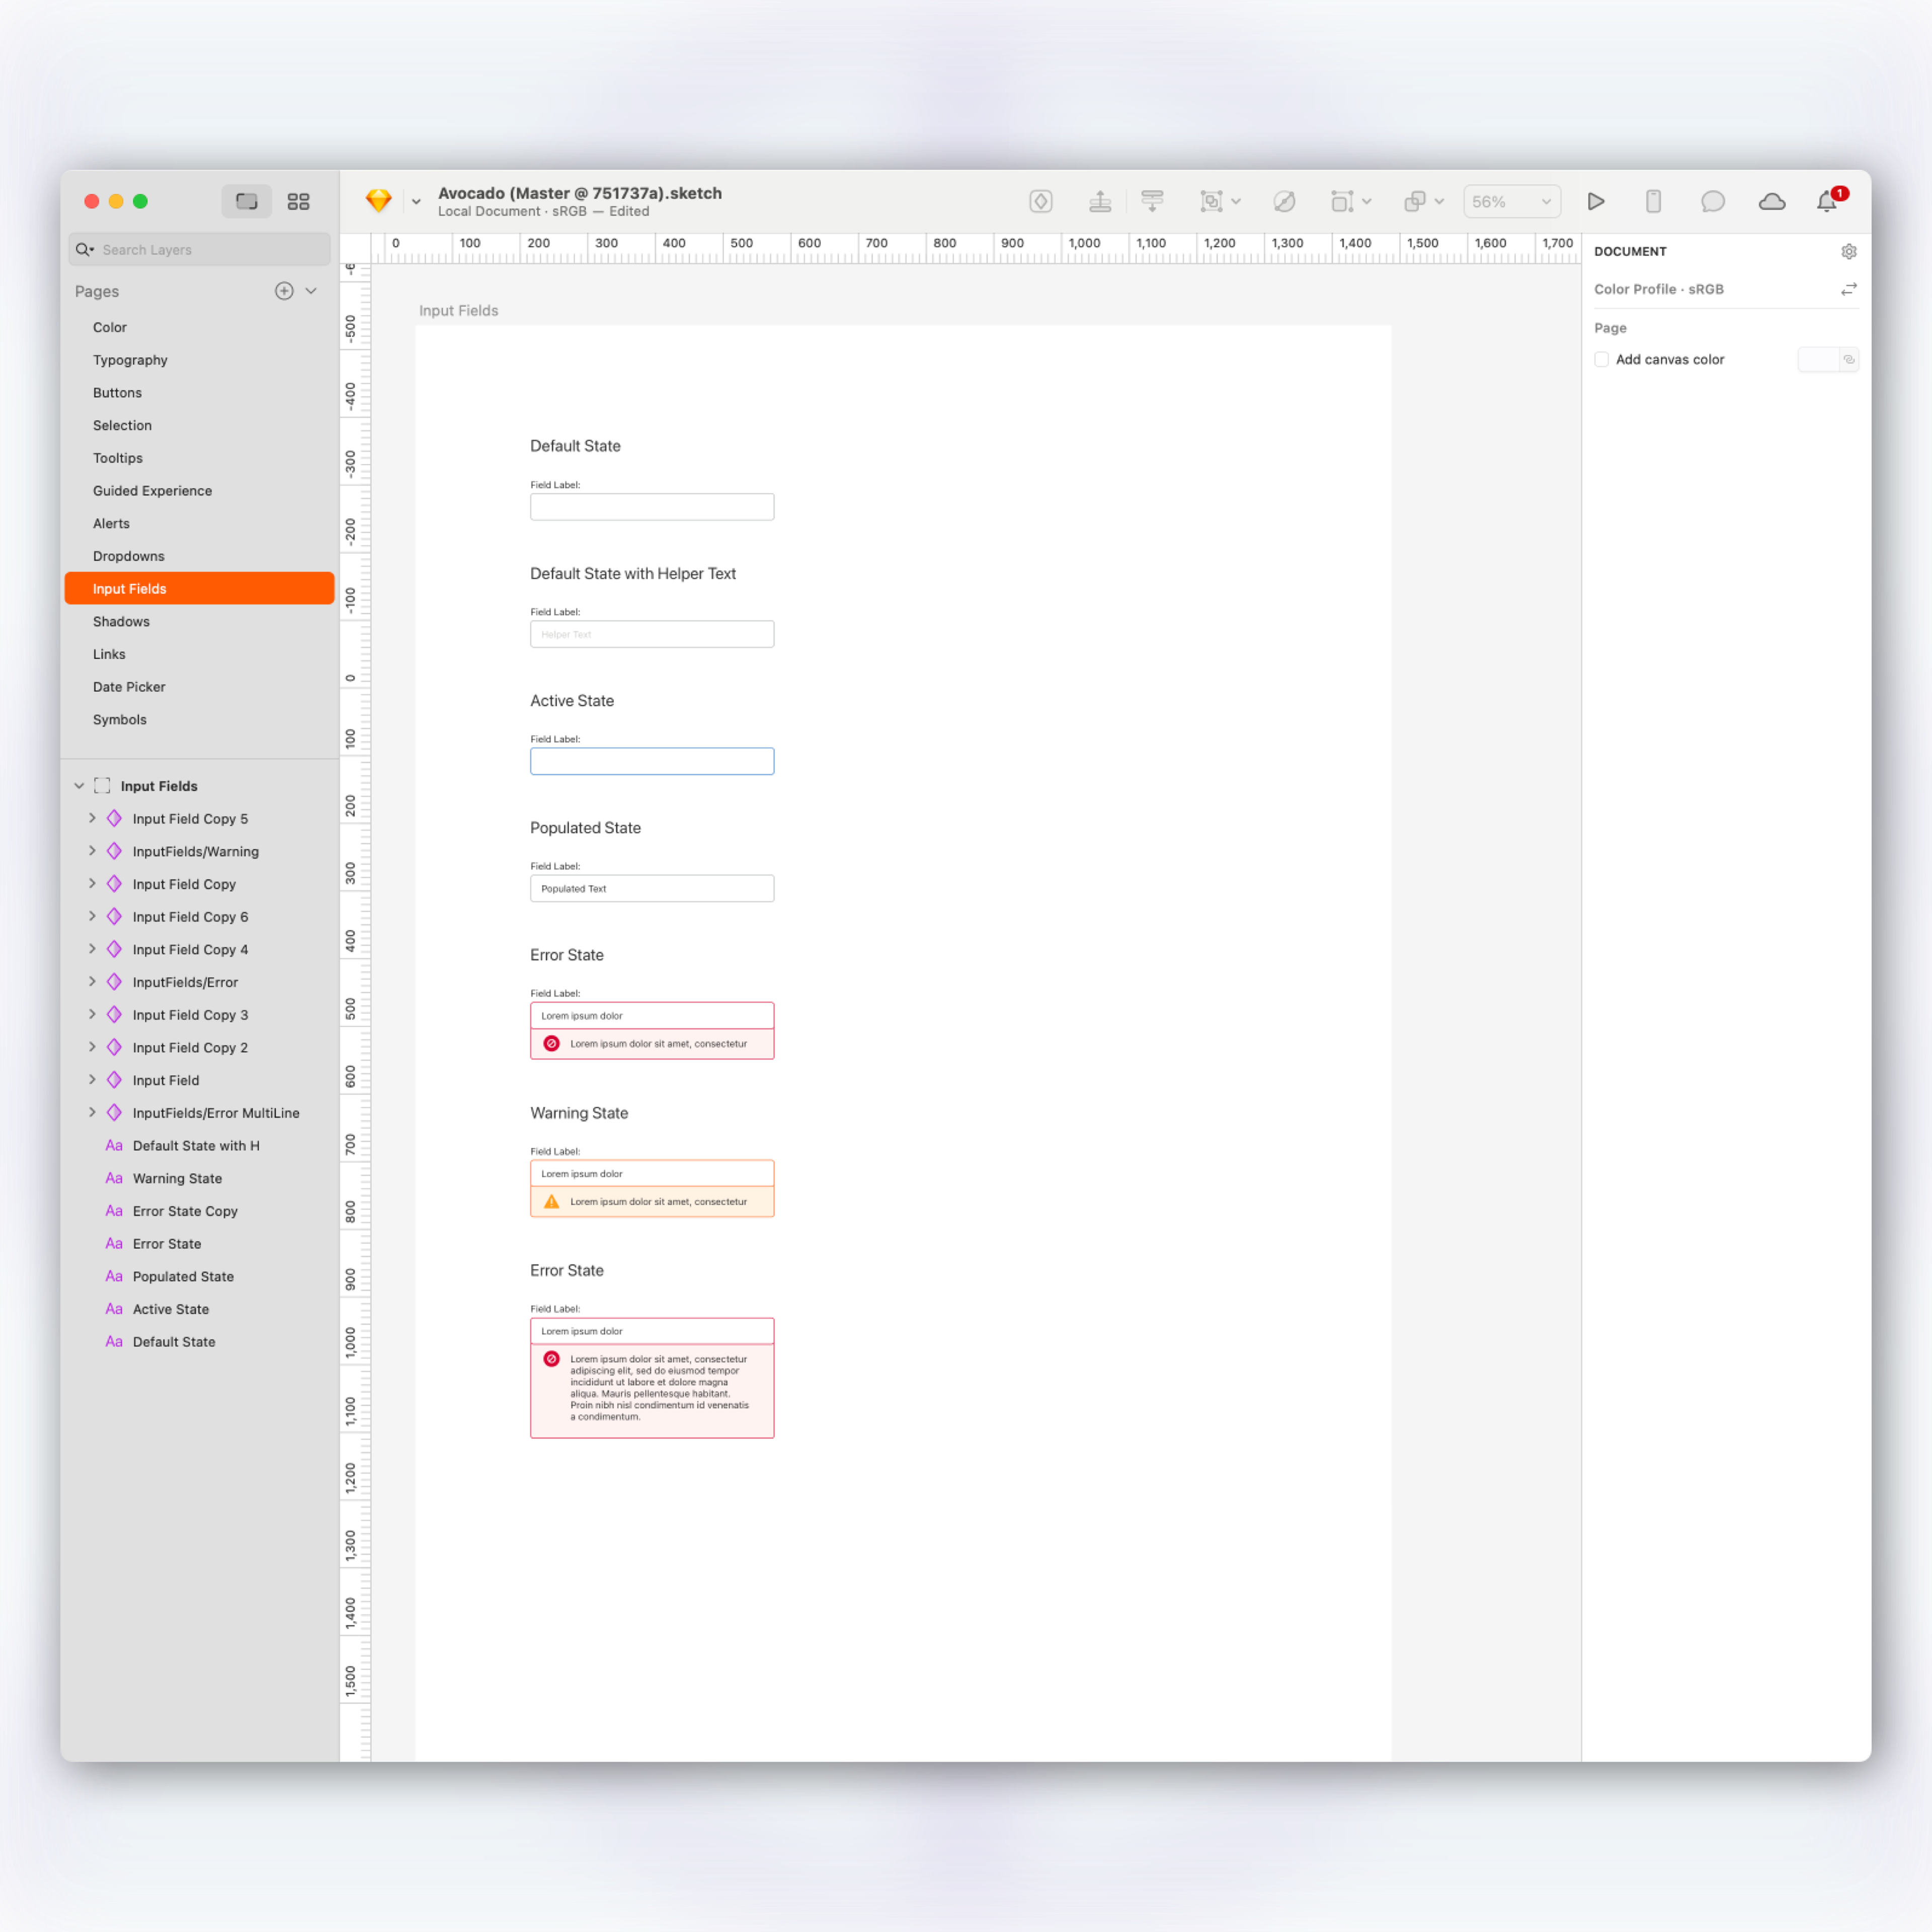The width and height of the screenshot is (1932, 1932).
Task: Click the cloud upload icon
Action: (1771, 201)
